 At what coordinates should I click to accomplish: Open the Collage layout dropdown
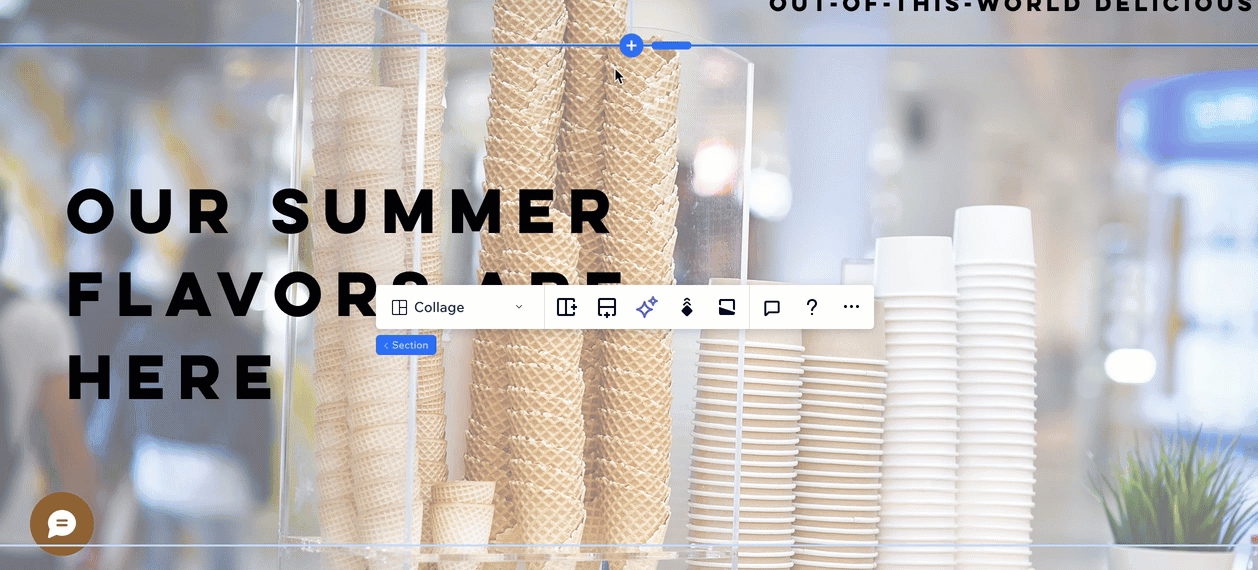click(x=459, y=307)
